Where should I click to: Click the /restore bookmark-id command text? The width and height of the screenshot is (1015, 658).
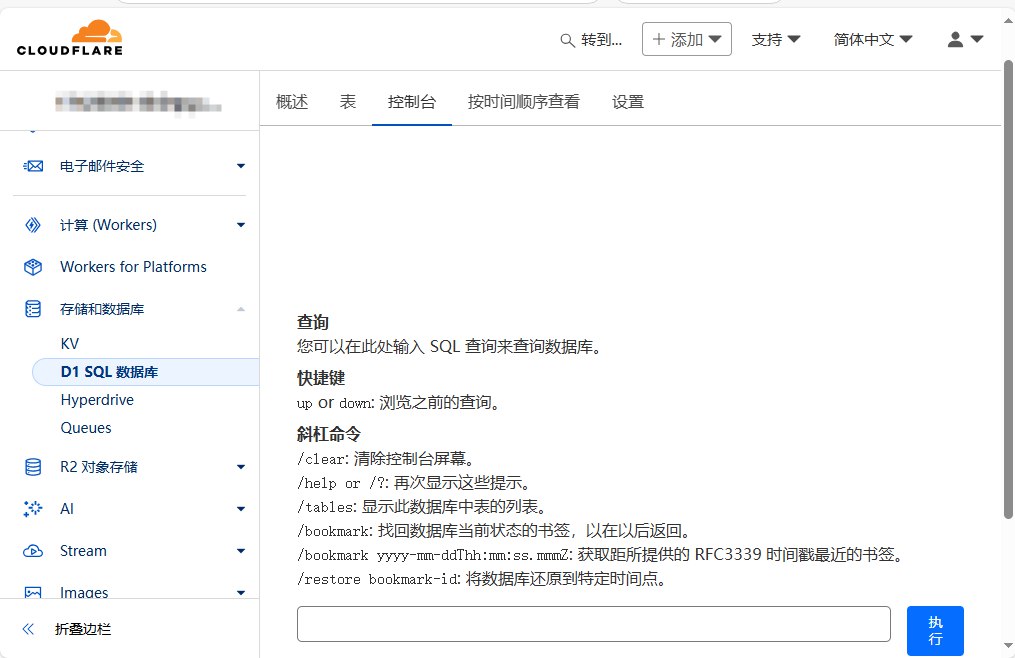tap(379, 579)
